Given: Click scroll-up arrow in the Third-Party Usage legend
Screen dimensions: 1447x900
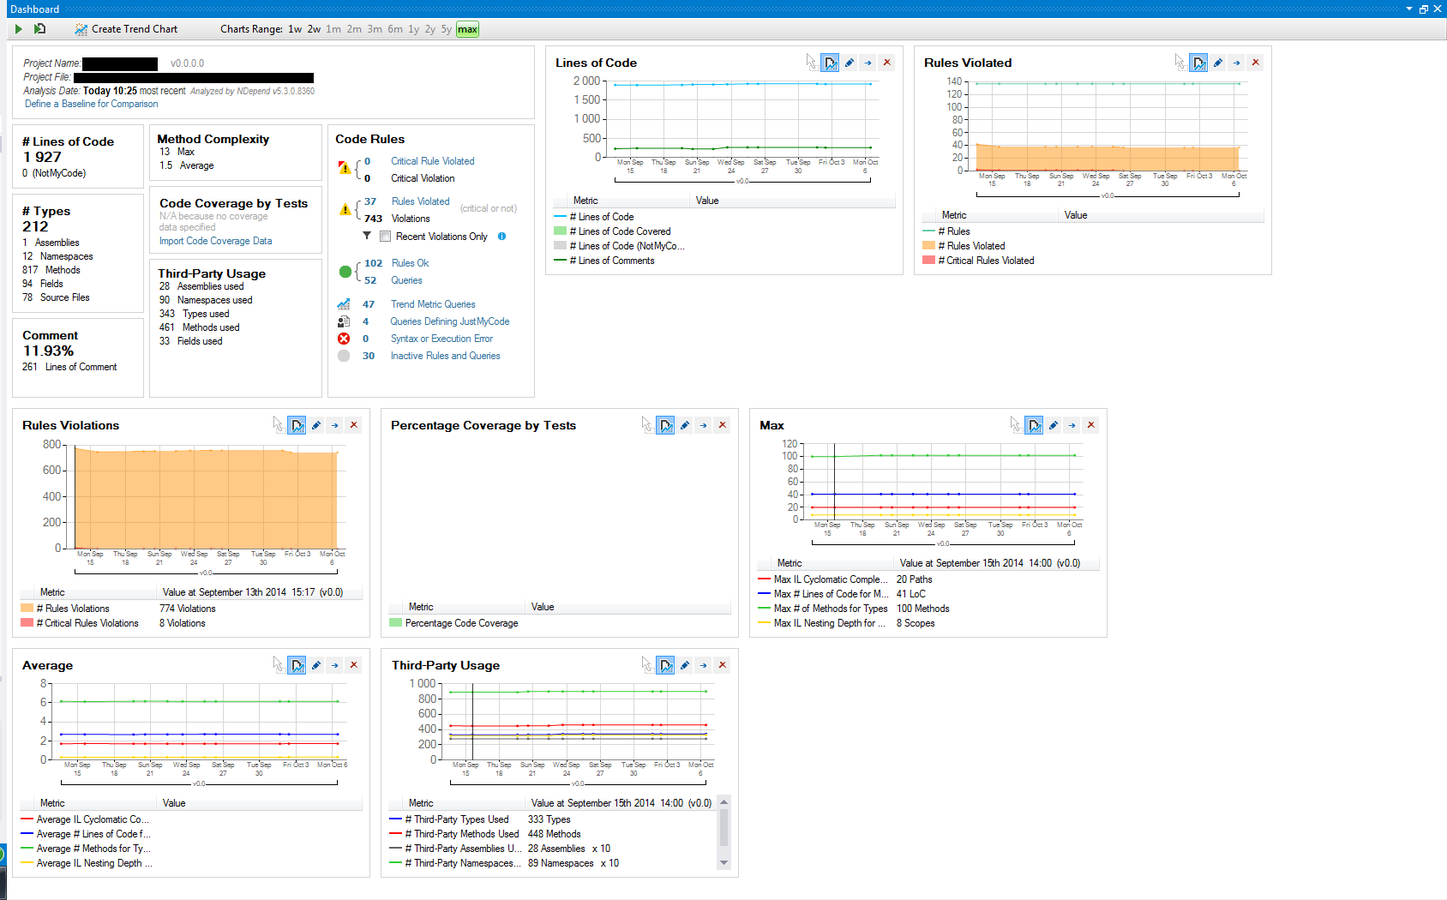Looking at the screenshot, I should [x=724, y=803].
